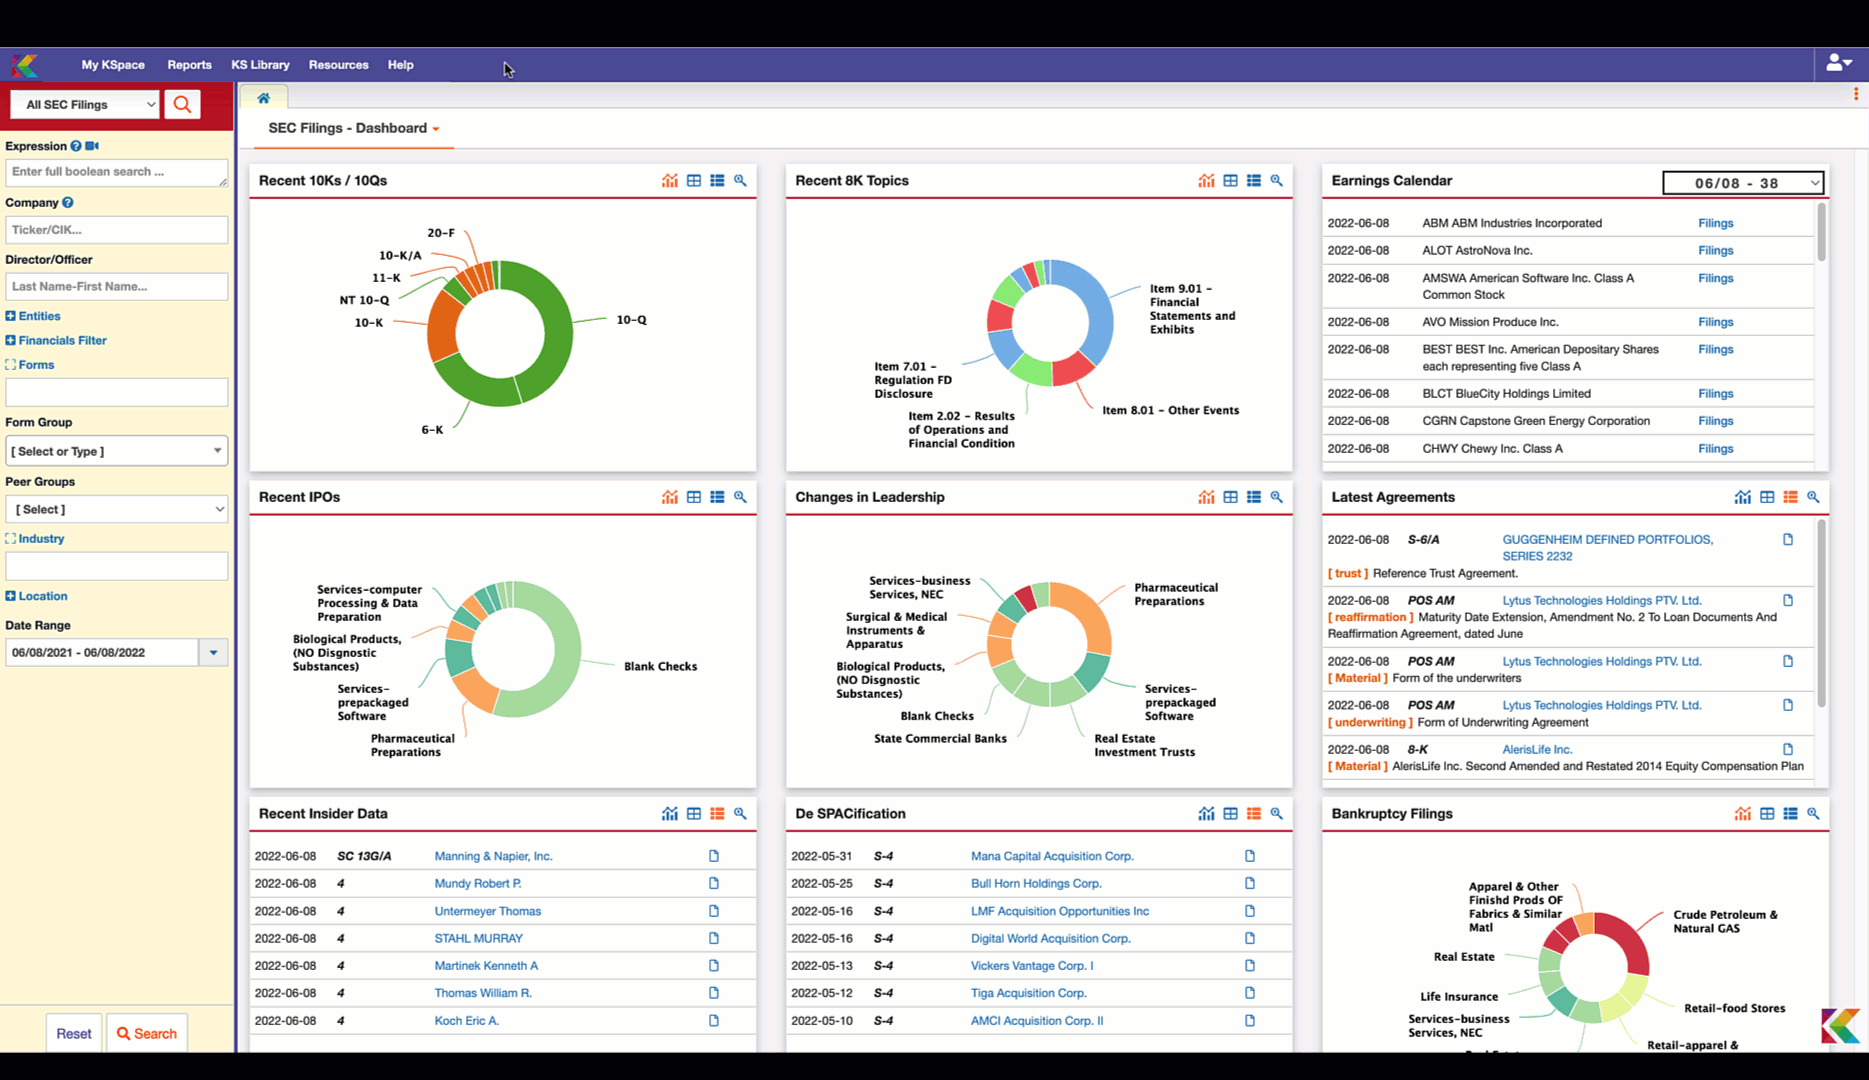The height and width of the screenshot is (1080, 1869).
Task: Click the home tab icon
Action: coord(264,98)
